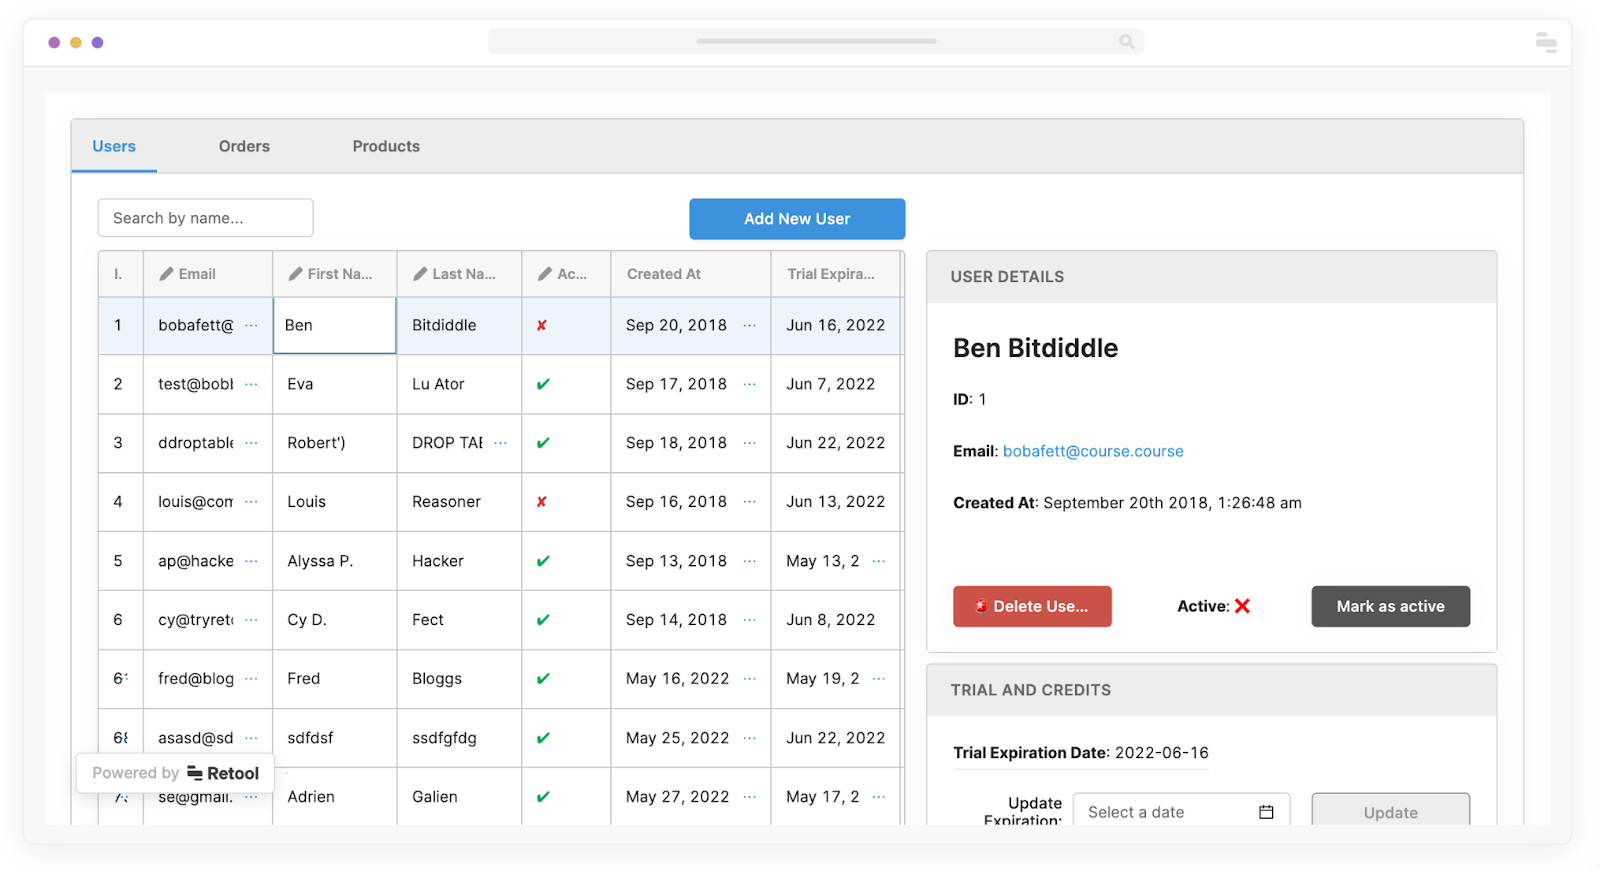The height and width of the screenshot is (869, 1600).
Task: Click the Ben first name cell
Action: point(335,325)
